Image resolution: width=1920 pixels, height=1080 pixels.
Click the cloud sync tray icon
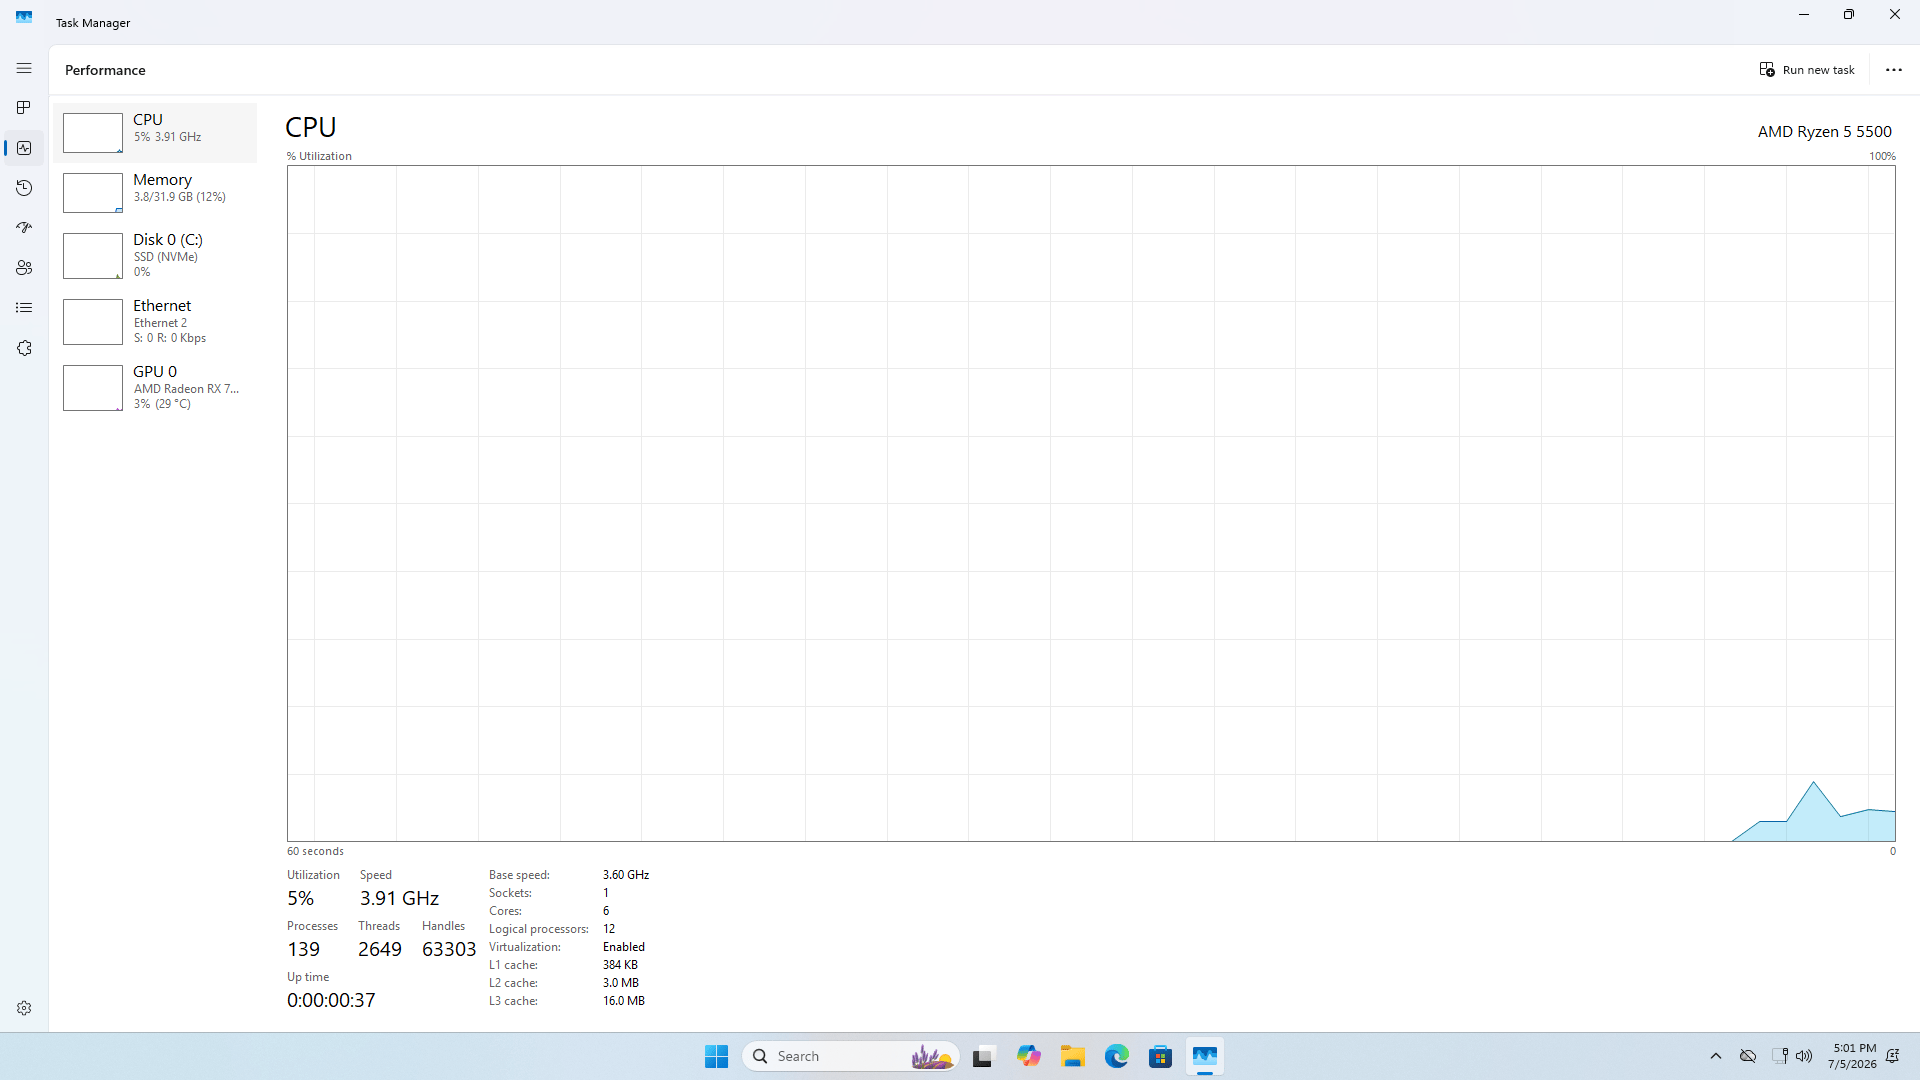pyautogui.click(x=1748, y=1056)
